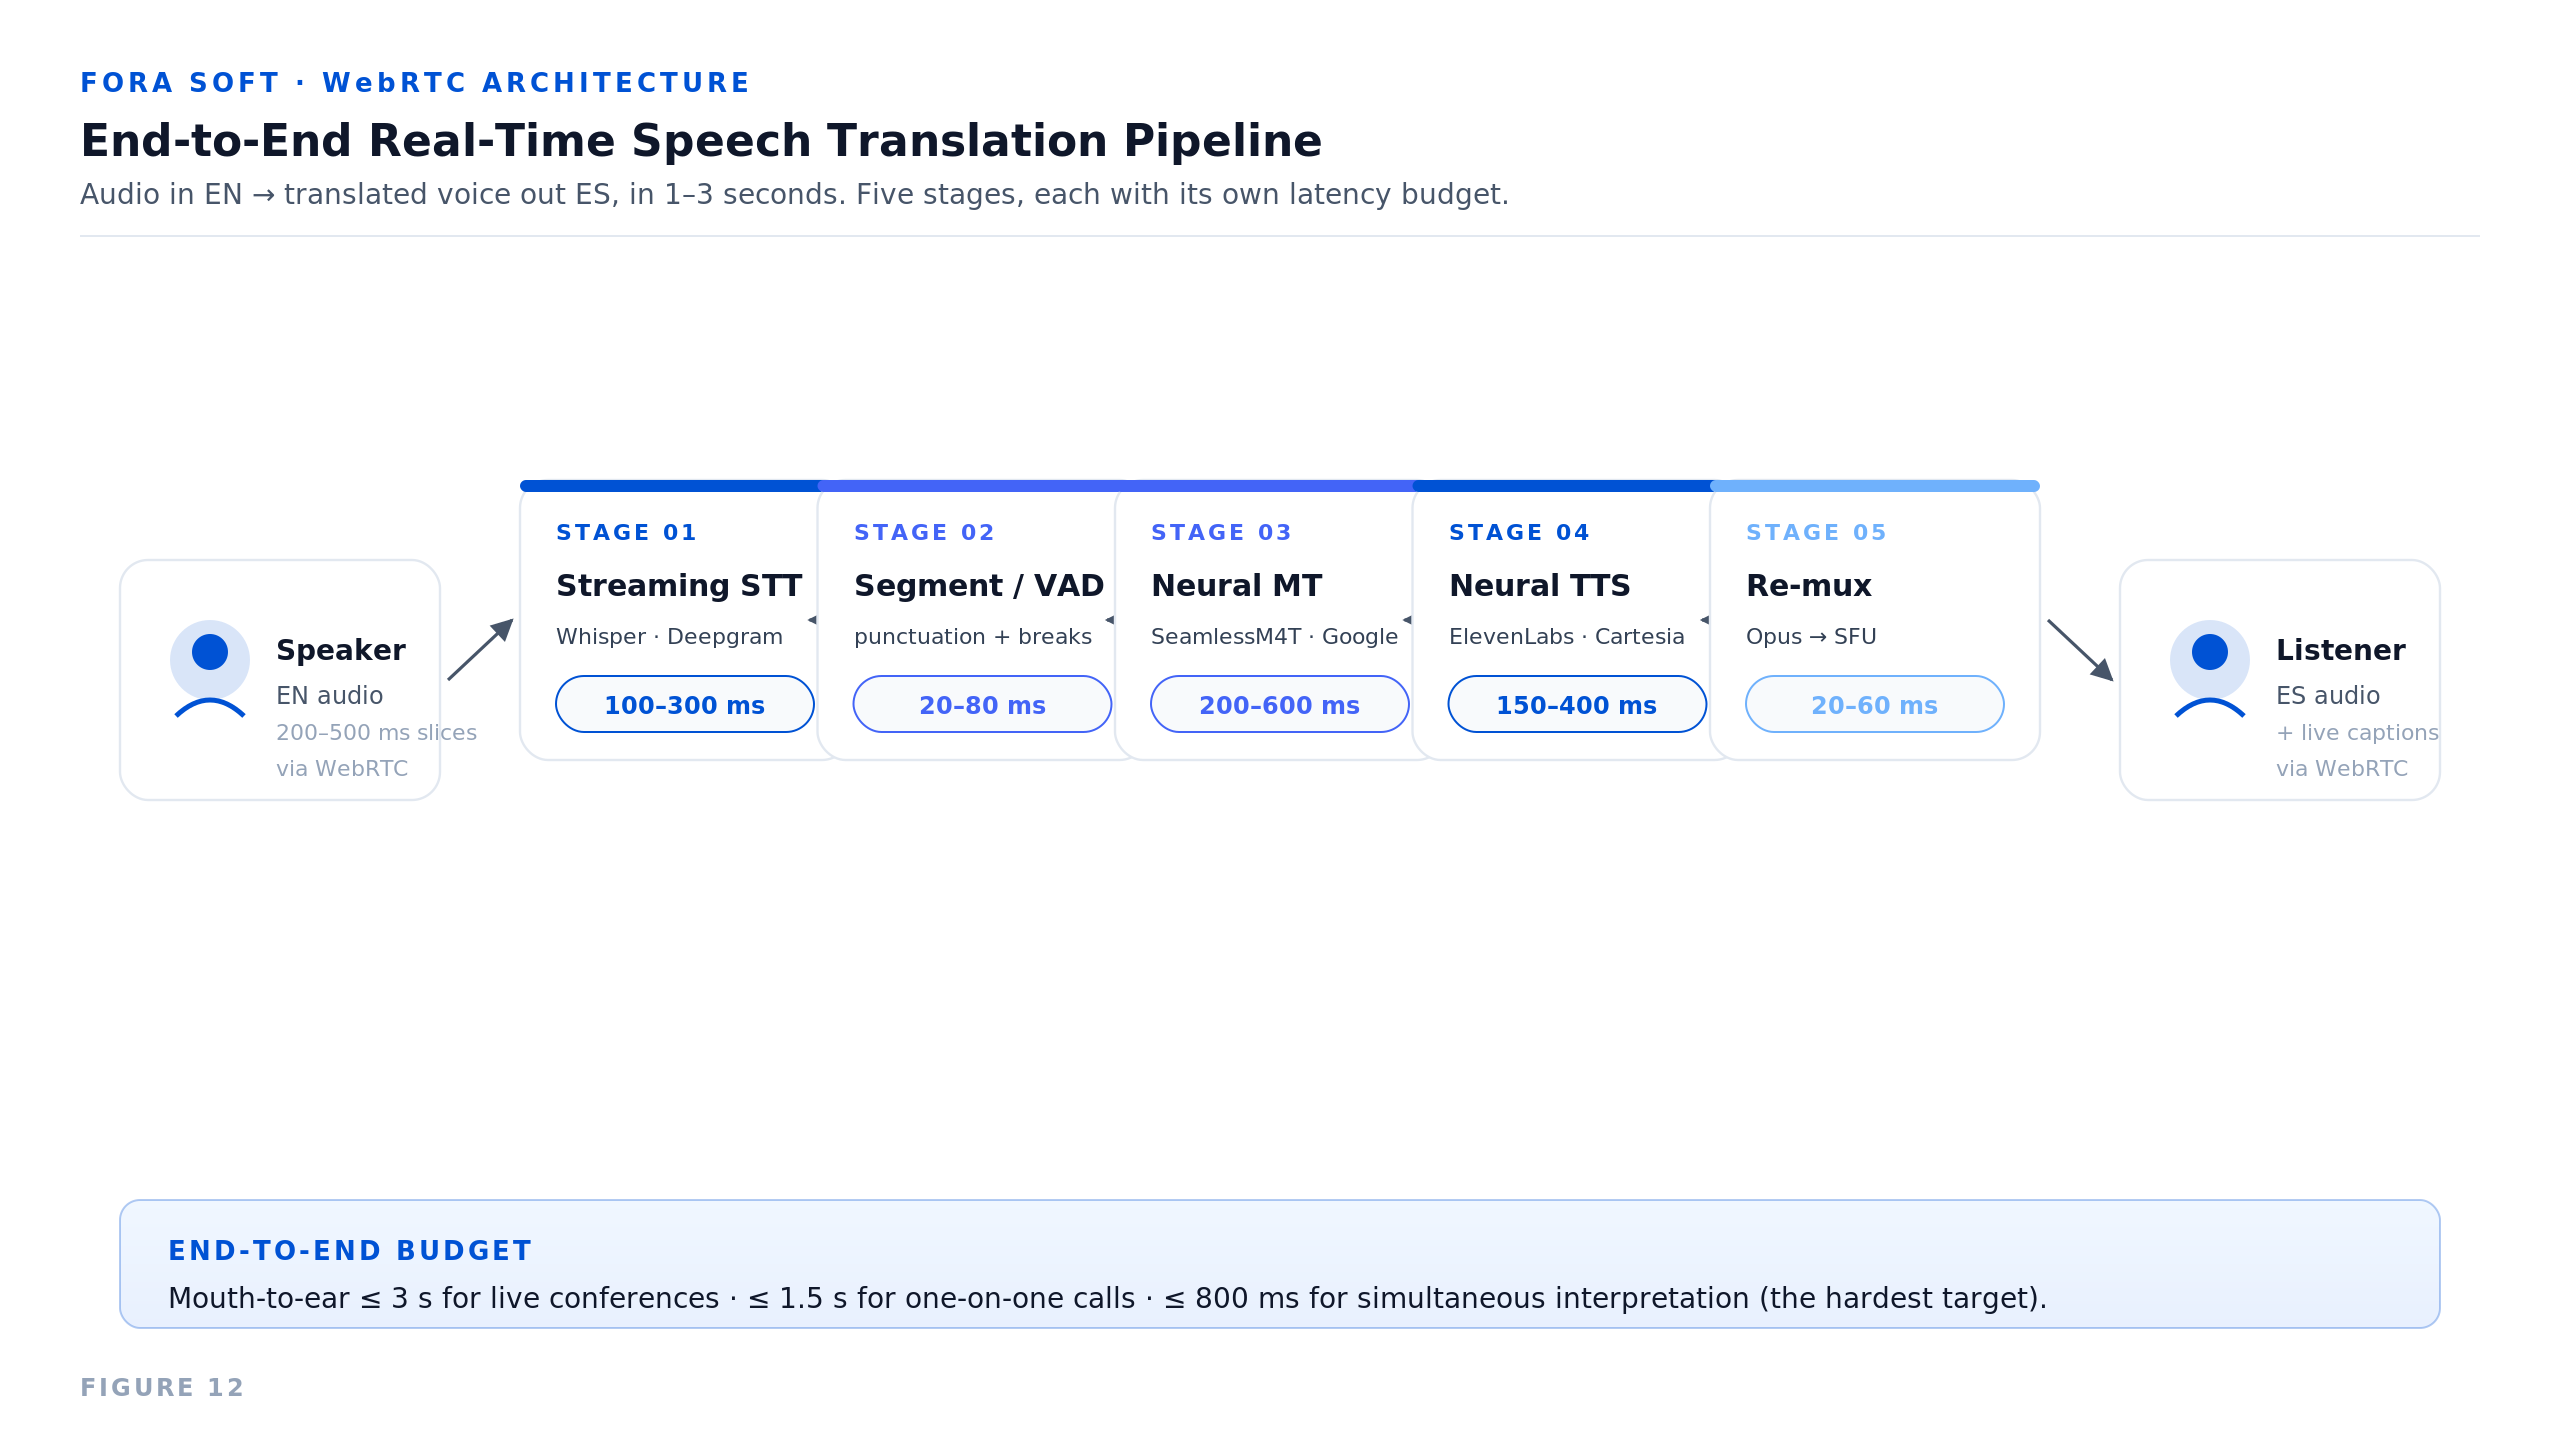The image size is (2560, 1440).
Task: Click the Stage 05 light-blue top bar
Action: pyautogui.click(x=1875, y=486)
